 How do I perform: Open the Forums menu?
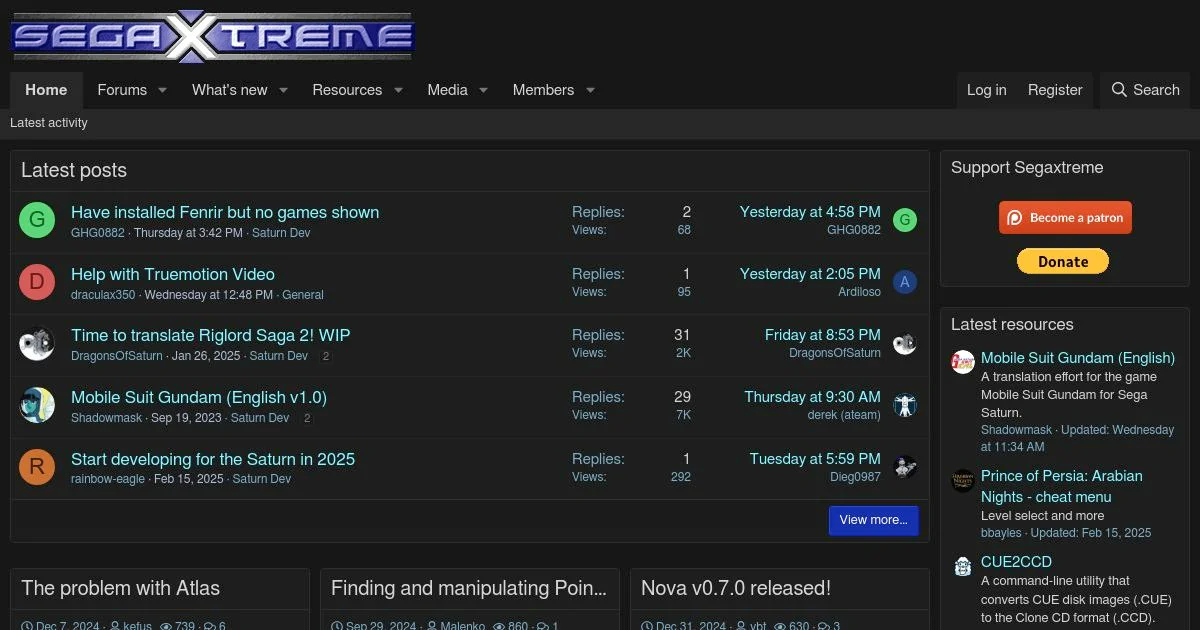pyautogui.click(x=122, y=90)
